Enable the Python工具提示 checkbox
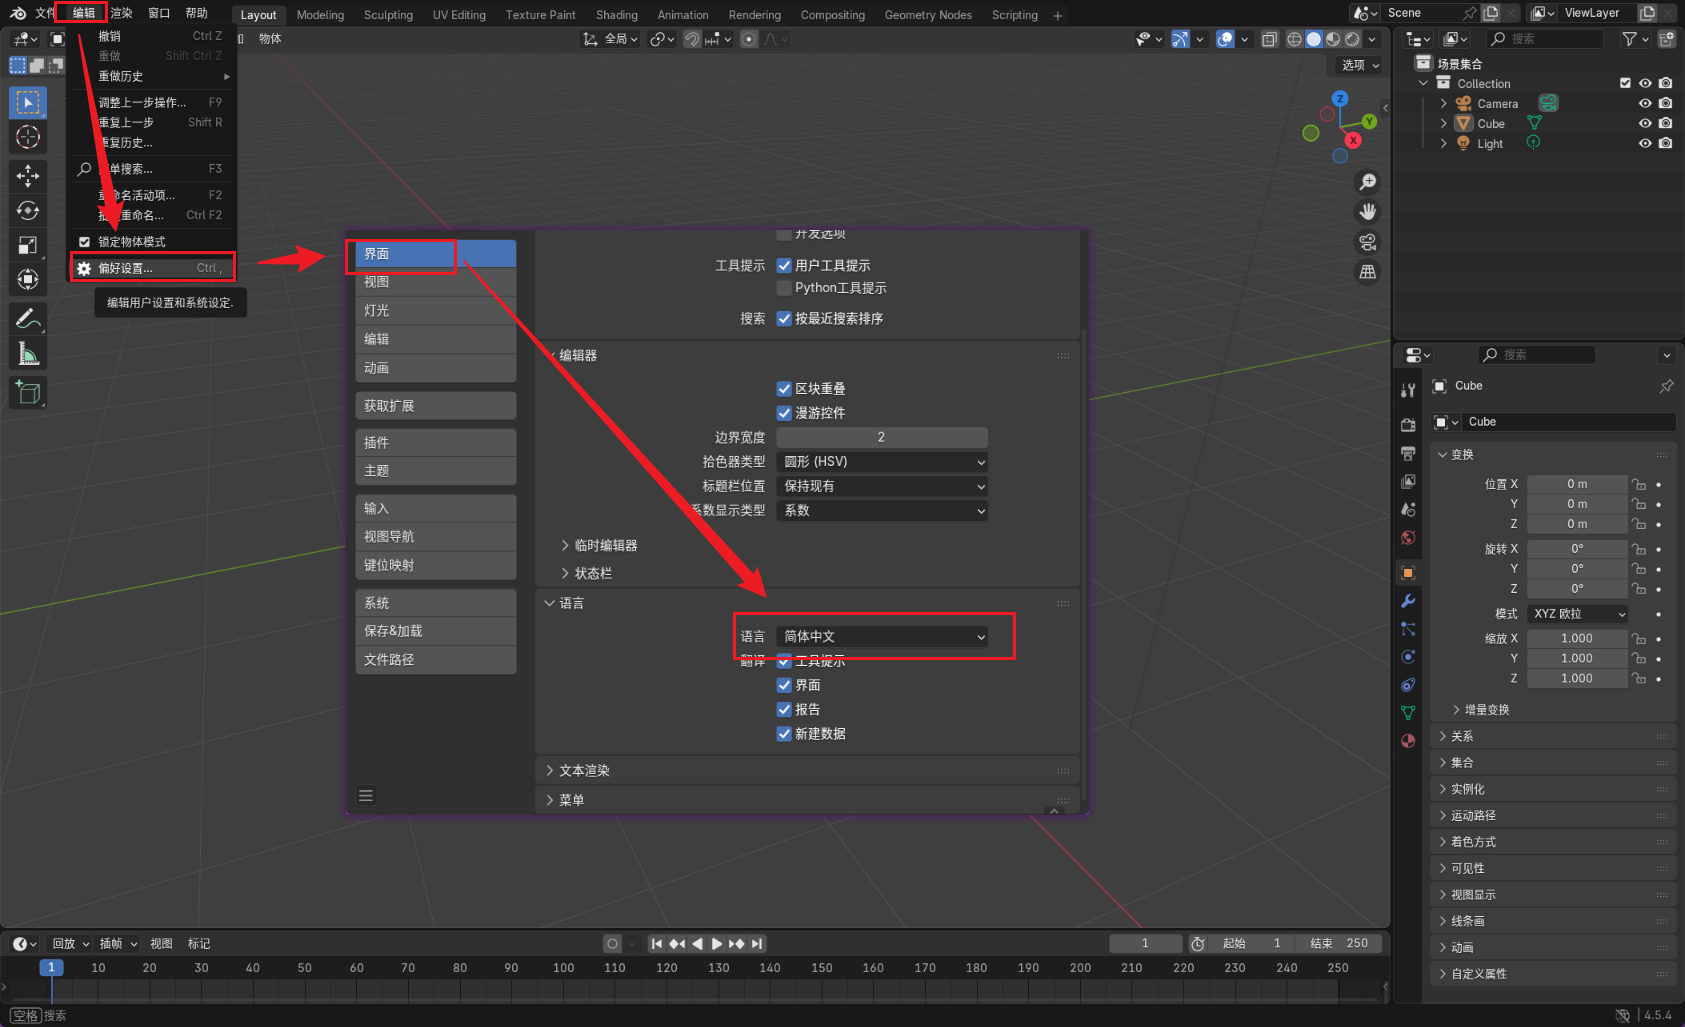Image resolution: width=1685 pixels, height=1027 pixels. click(x=784, y=288)
